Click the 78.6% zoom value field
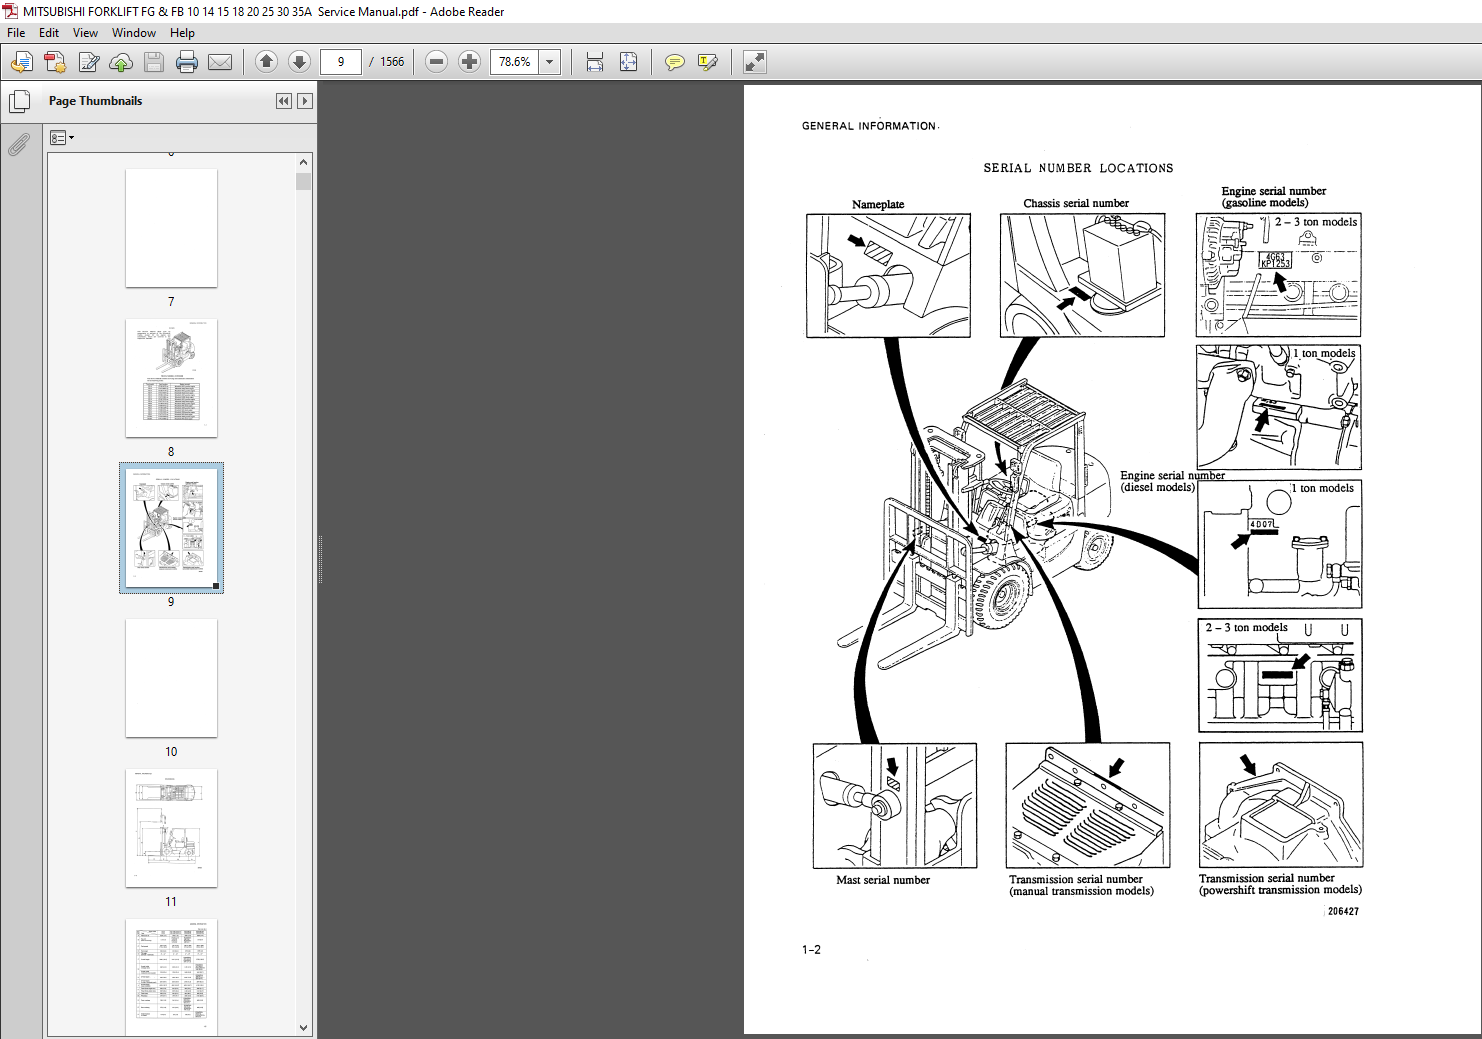Screen dimensions: 1482x1039 [x=515, y=62]
